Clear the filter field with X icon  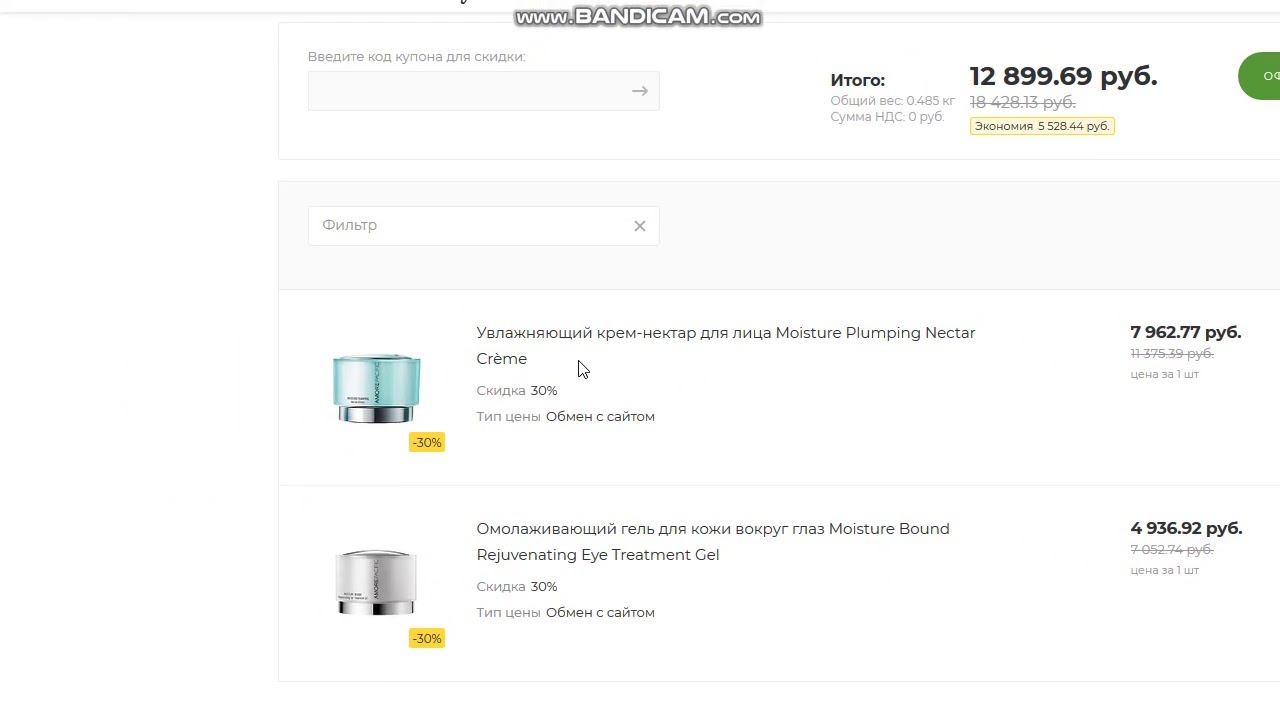click(x=640, y=226)
